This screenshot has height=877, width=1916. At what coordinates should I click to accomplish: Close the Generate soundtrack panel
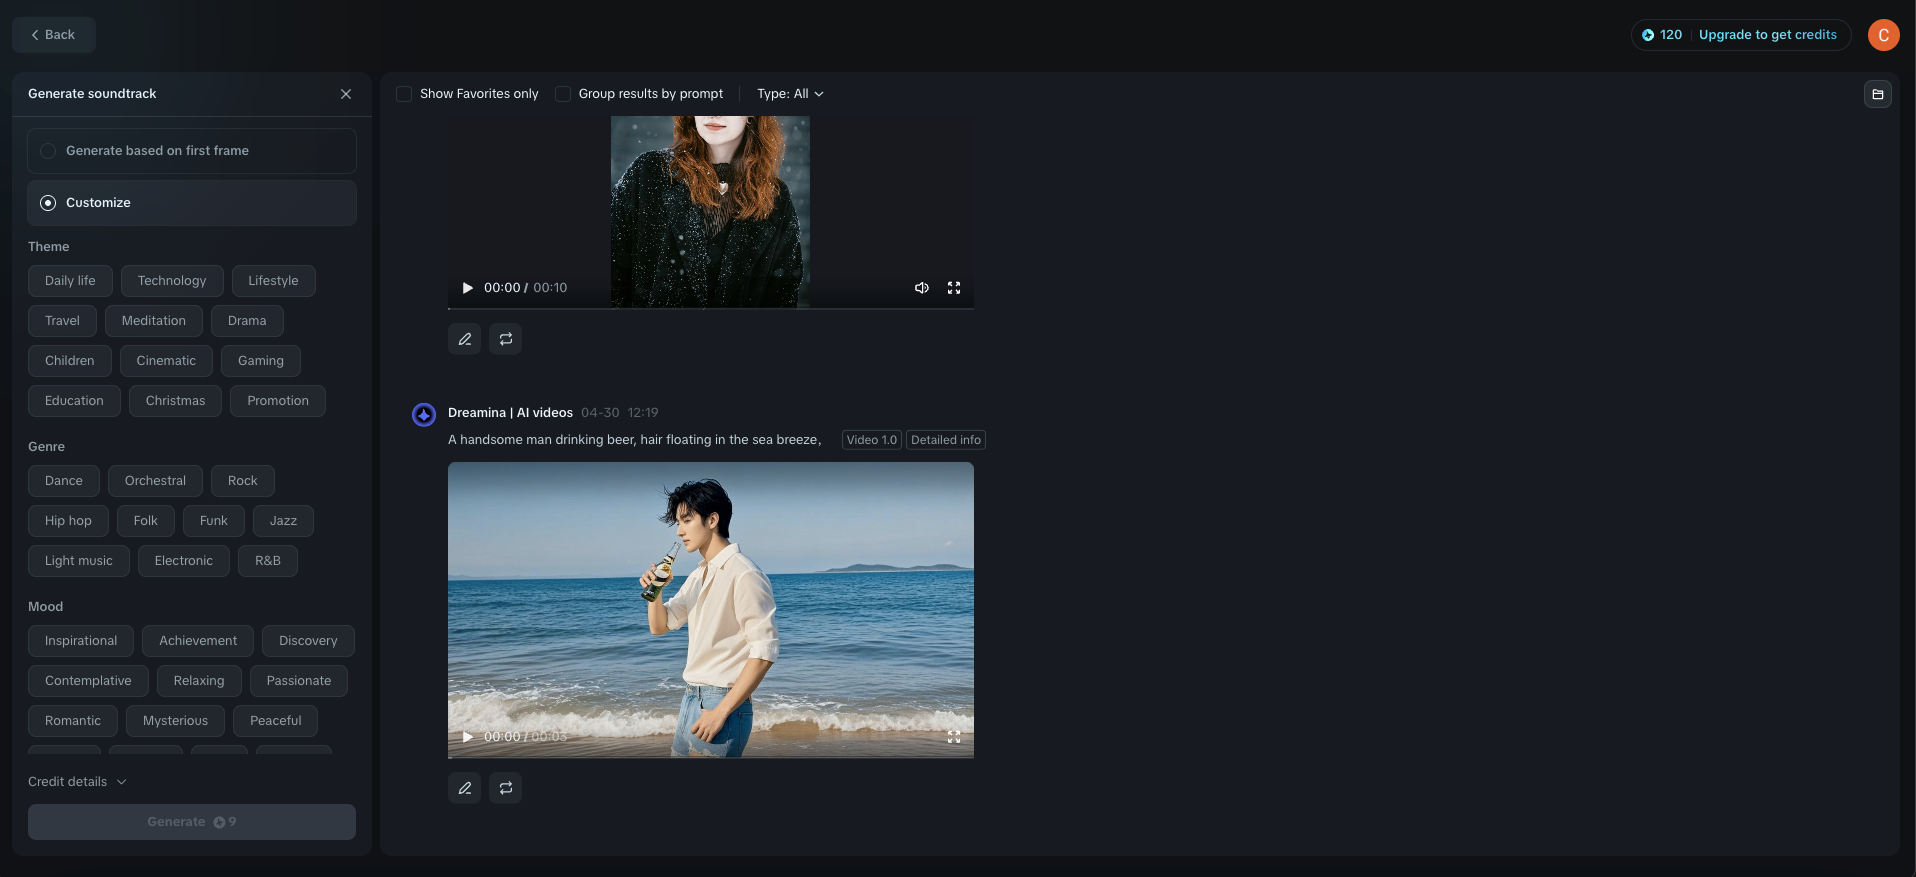point(346,94)
